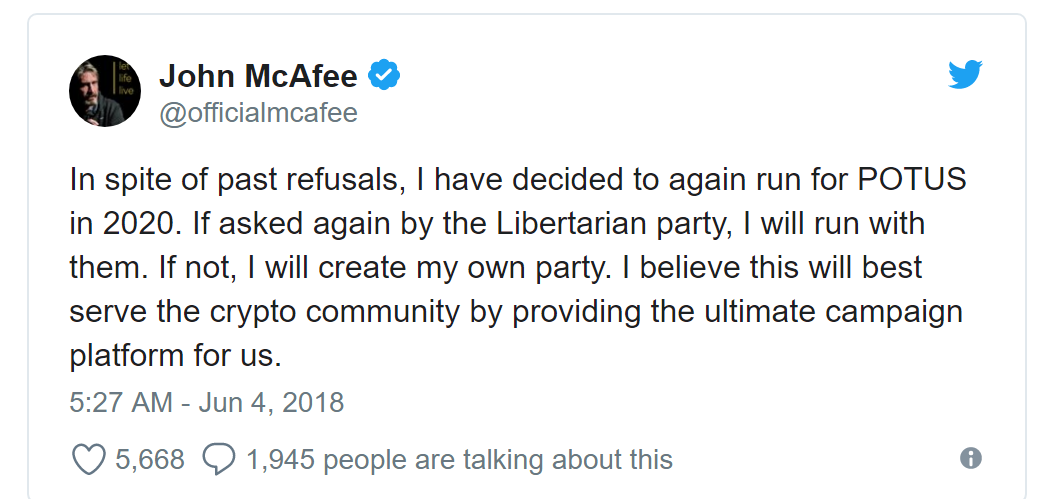
Task: Open John McAfee's profile picture
Action: tap(105, 91)
